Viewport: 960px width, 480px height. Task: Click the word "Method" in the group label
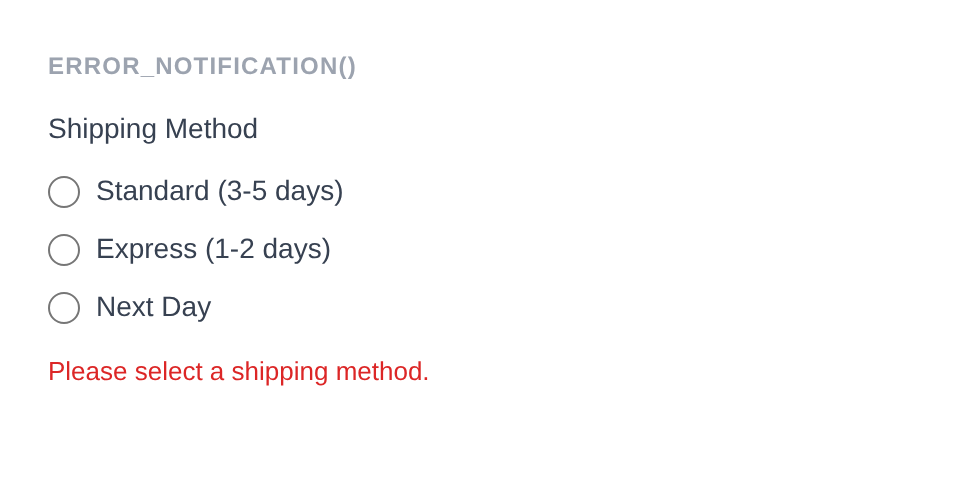pos(211,129)
